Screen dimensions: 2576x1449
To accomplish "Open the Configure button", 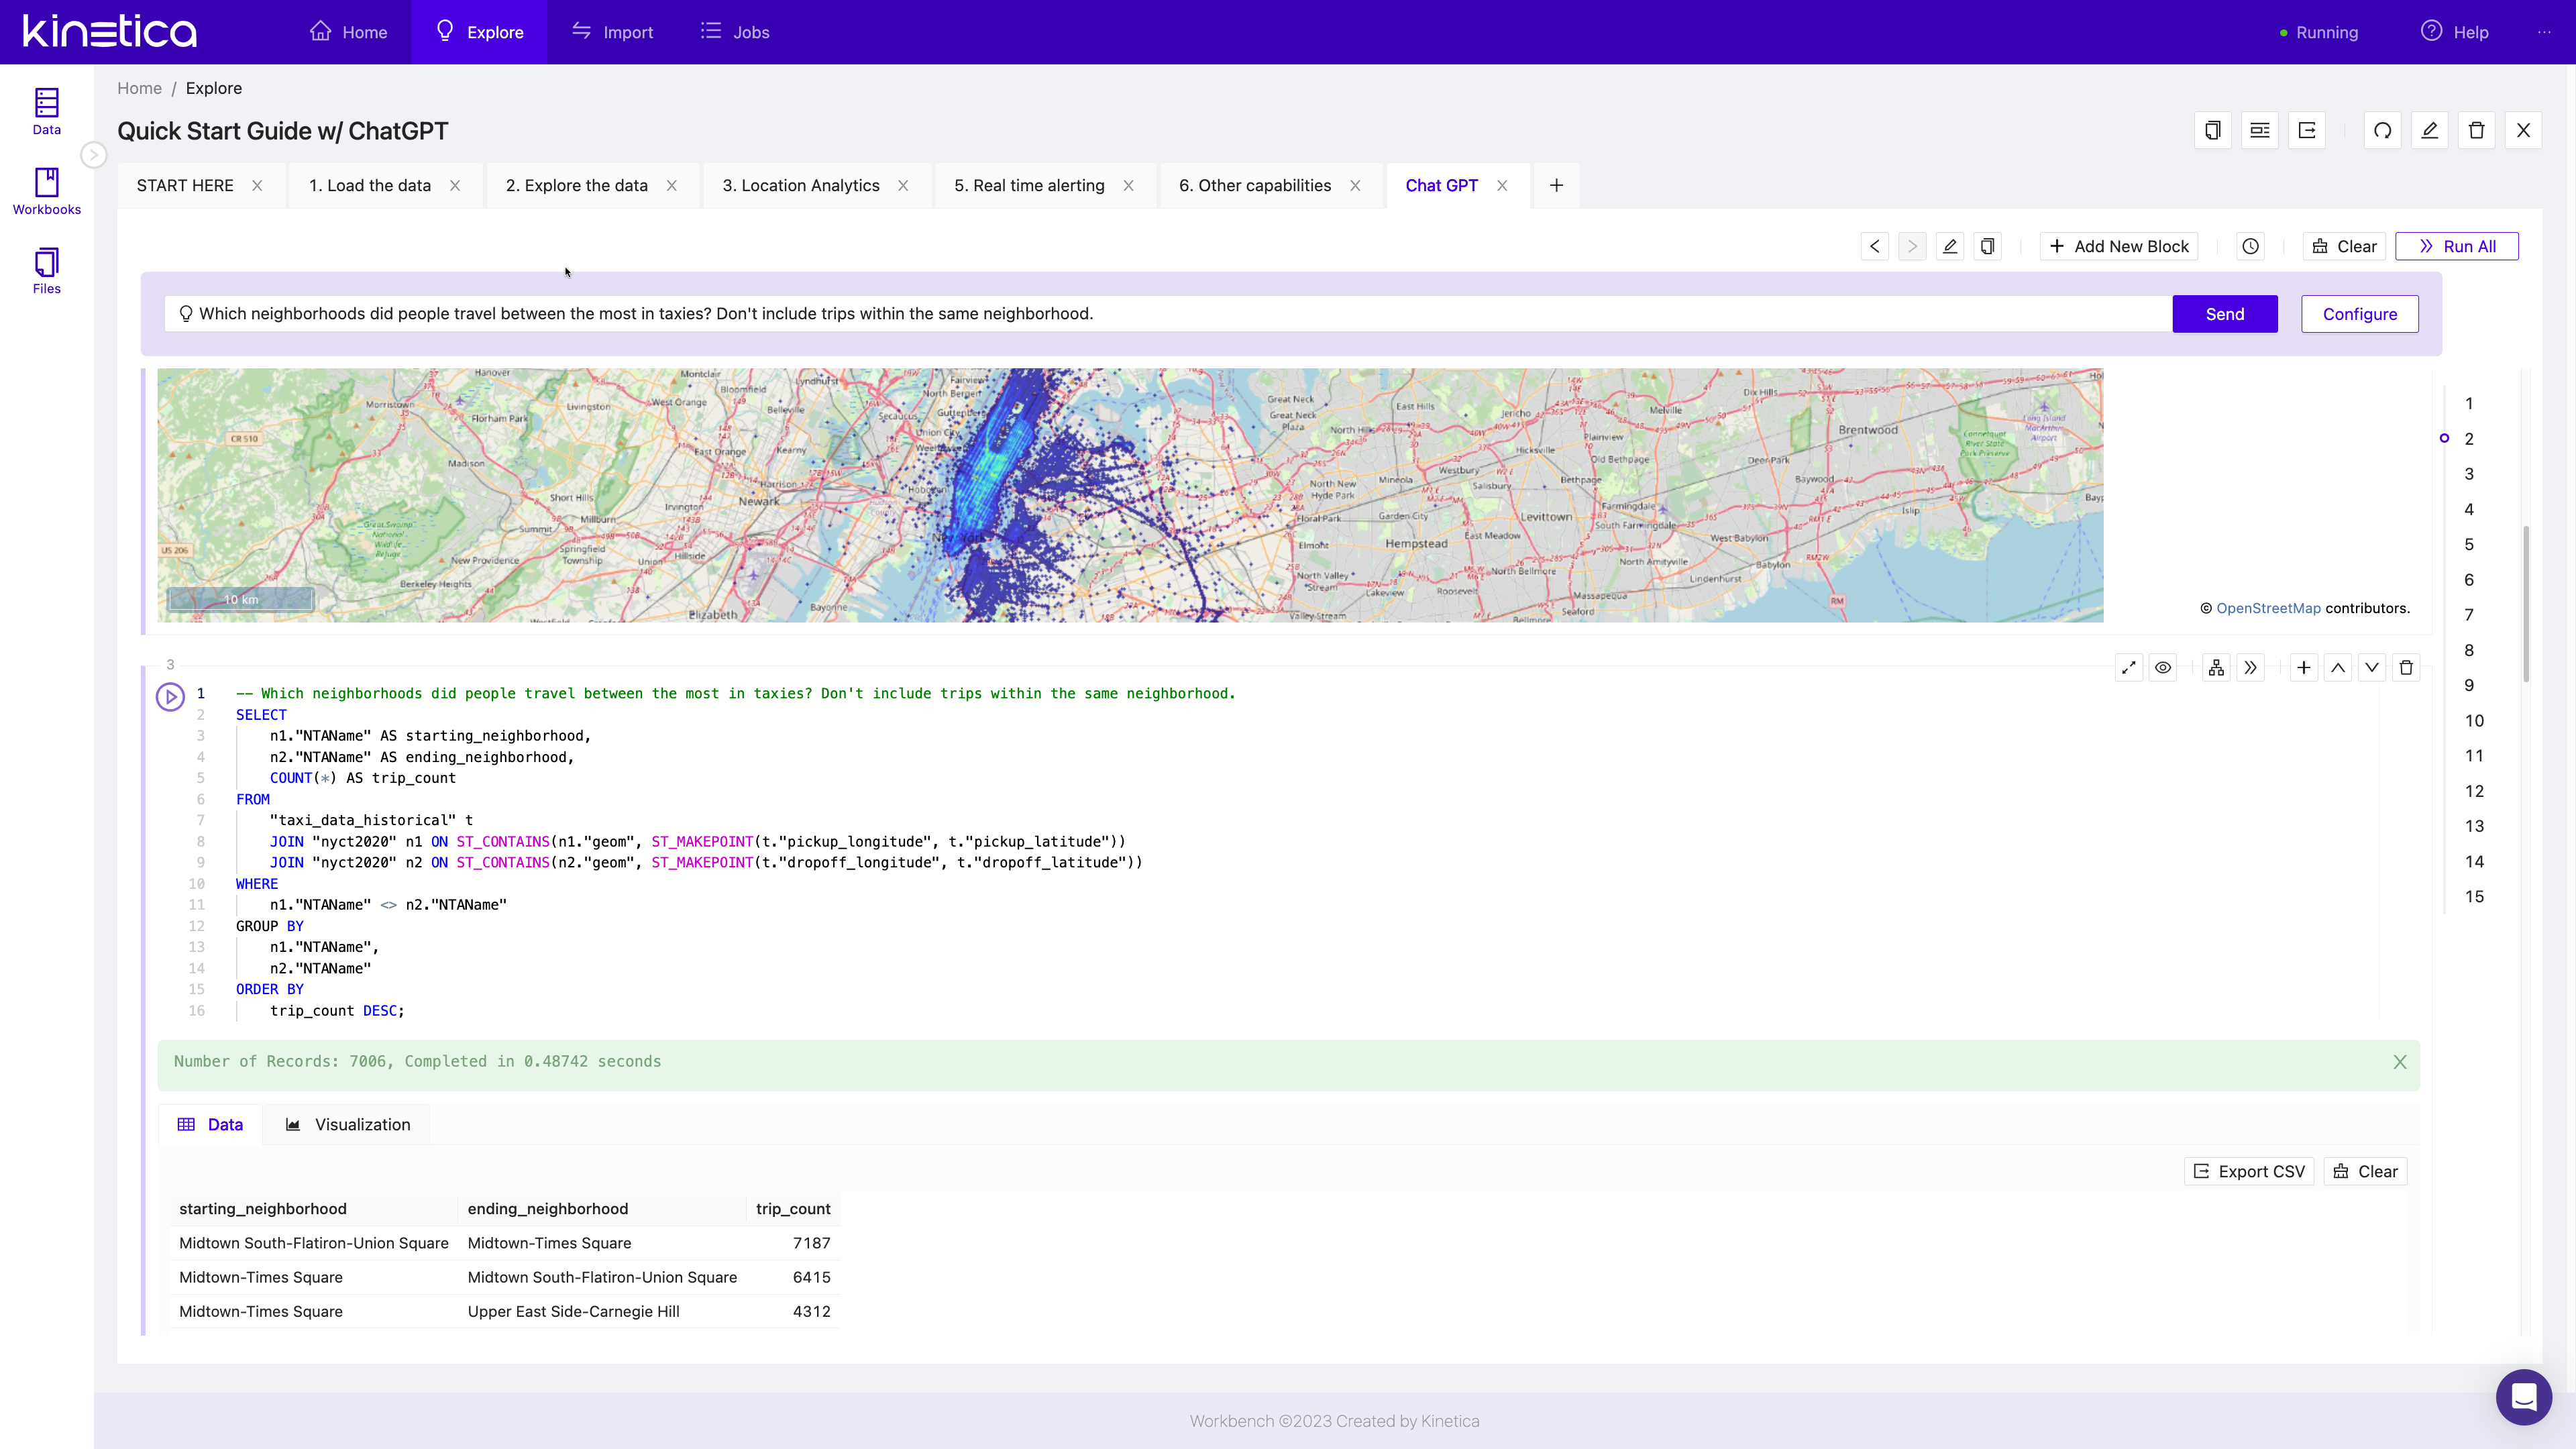I will point(2360,314).
